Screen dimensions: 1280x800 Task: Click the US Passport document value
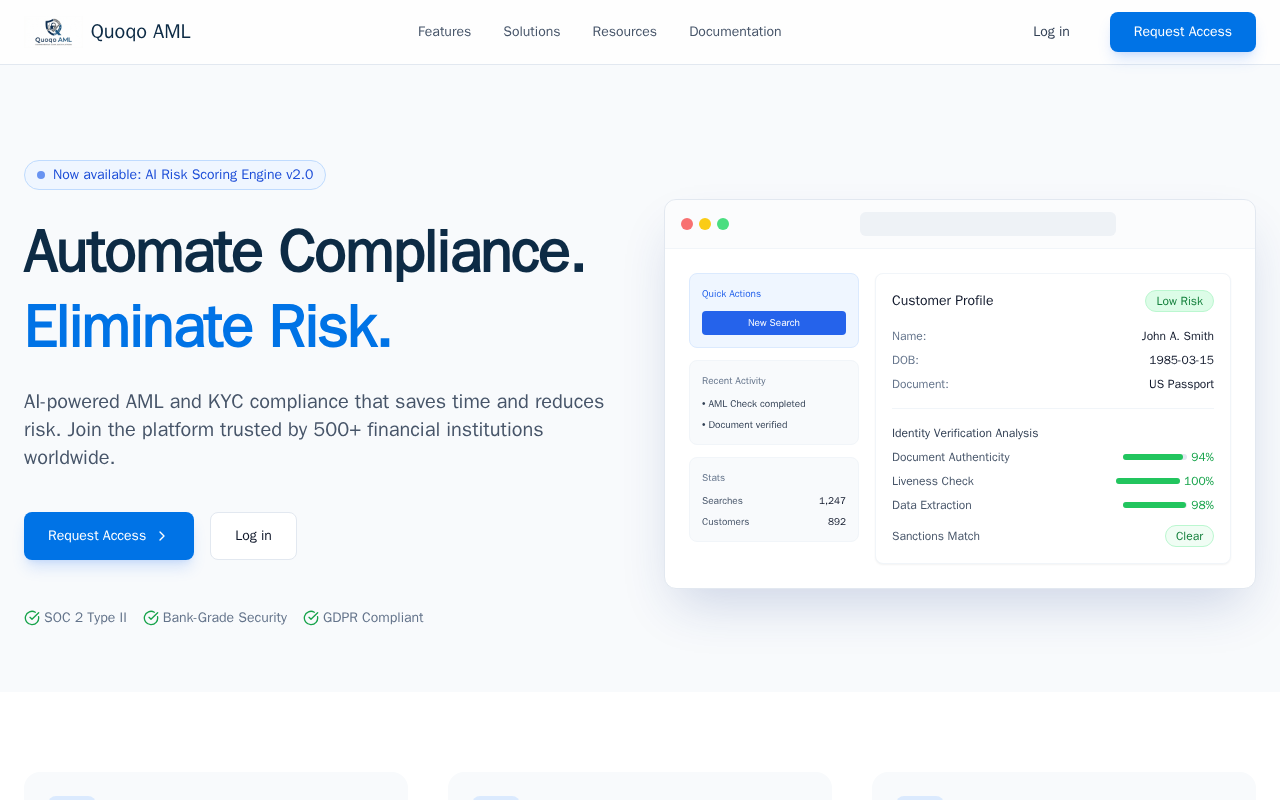coord(1181,384)
